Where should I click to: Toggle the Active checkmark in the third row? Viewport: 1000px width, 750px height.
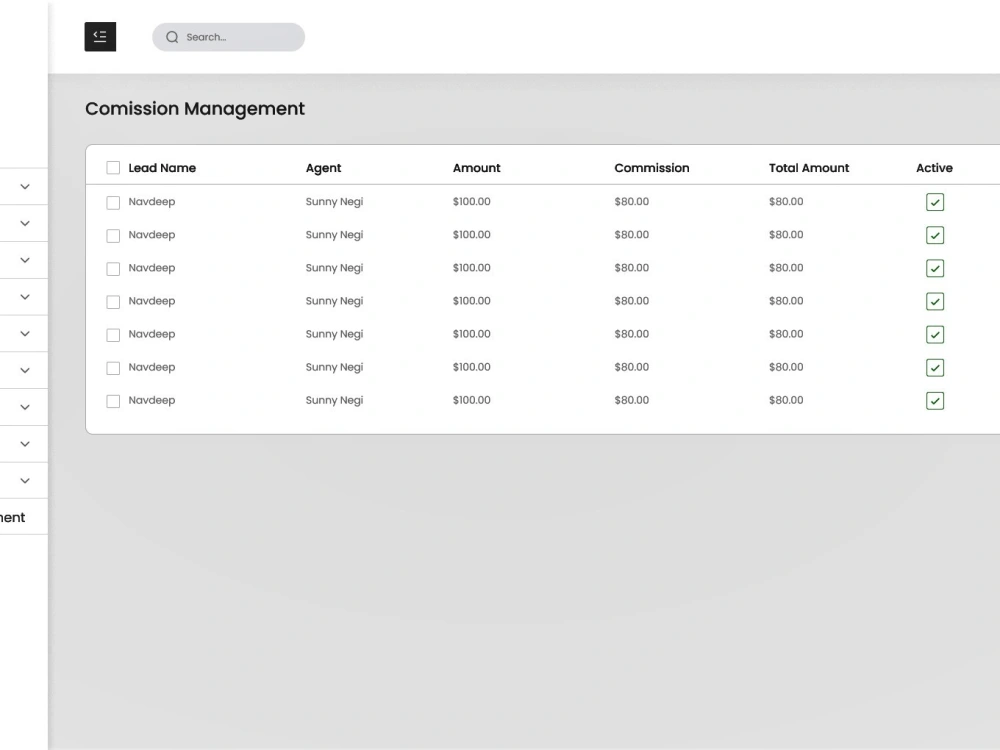(x=935, y=268)
